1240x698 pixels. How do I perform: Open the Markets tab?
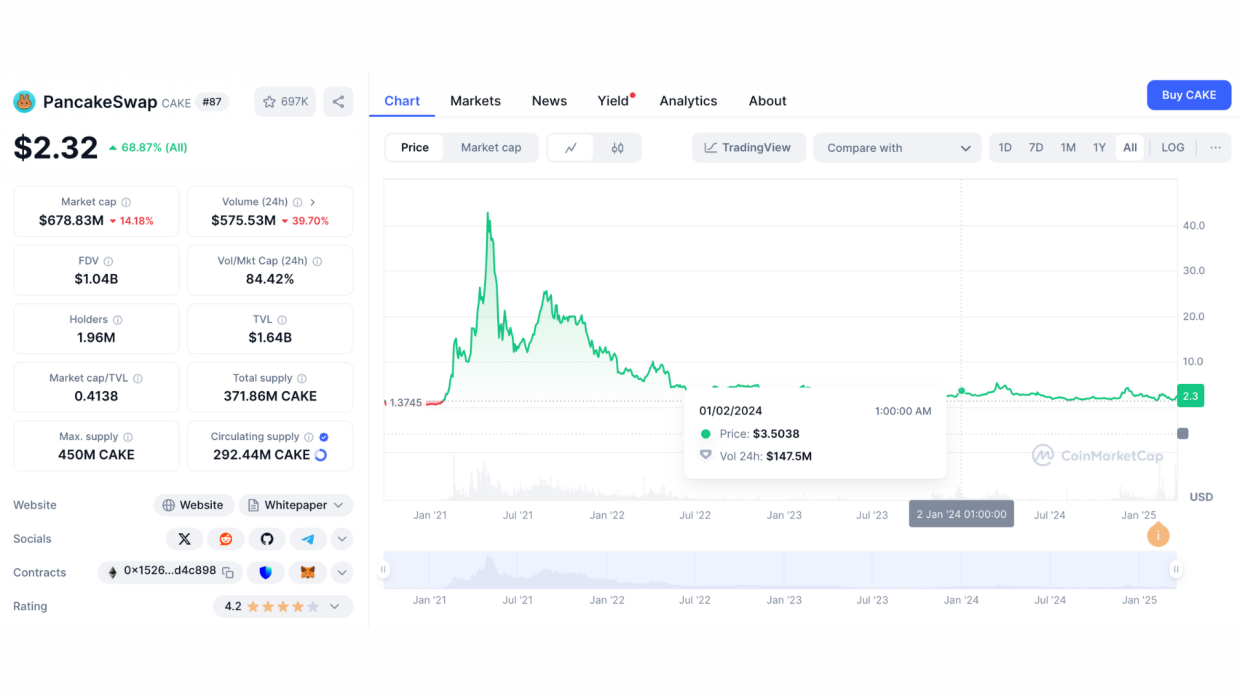[475, 101]
